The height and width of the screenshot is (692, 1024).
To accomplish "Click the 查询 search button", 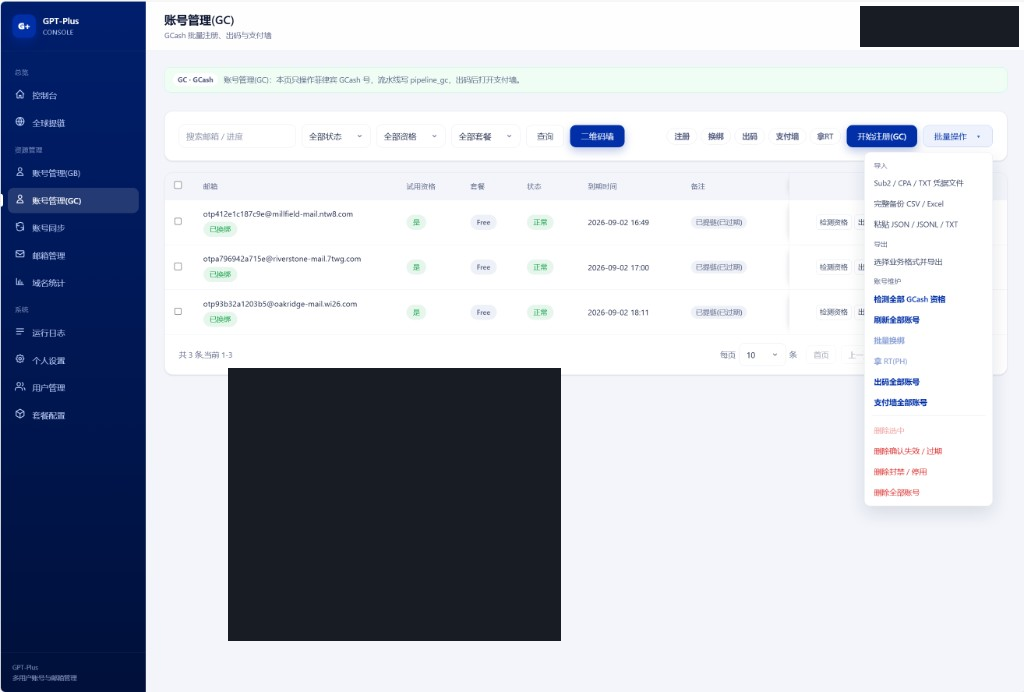I will pyautogui.click(x=545, y=136).
